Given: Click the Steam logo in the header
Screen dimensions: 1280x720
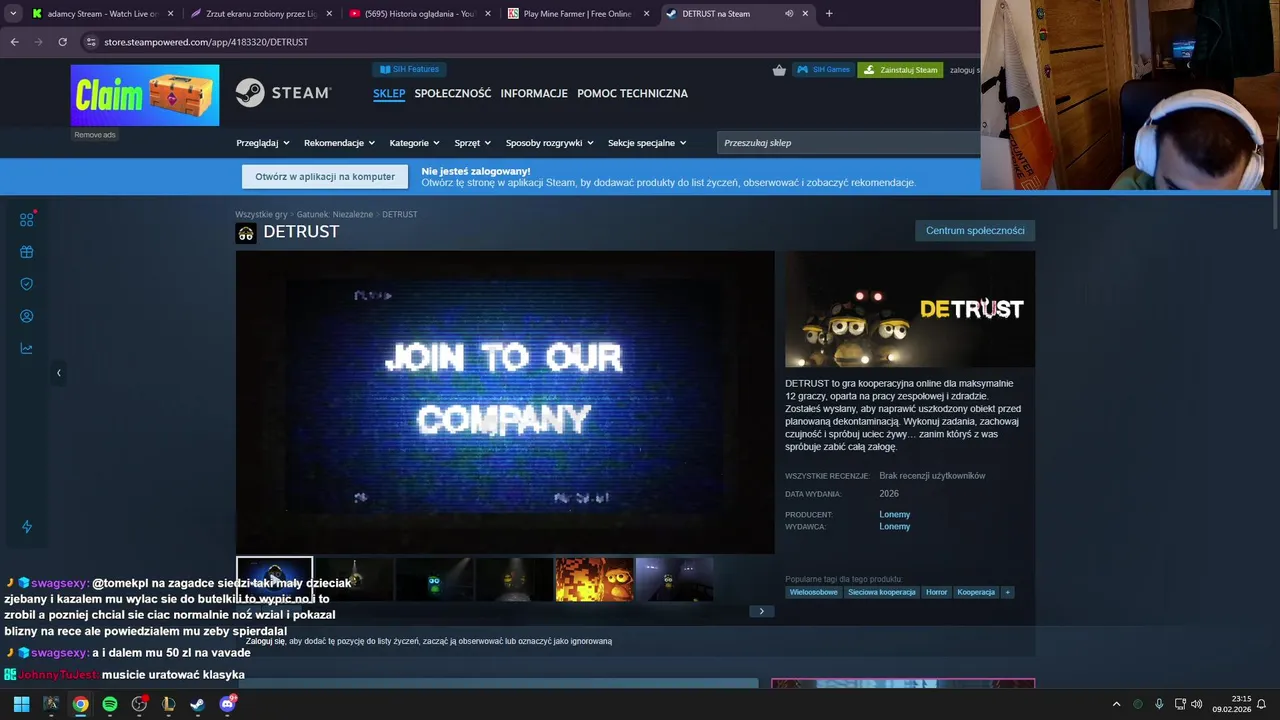Looking at the screenshot, I should [x=283, y=93].
